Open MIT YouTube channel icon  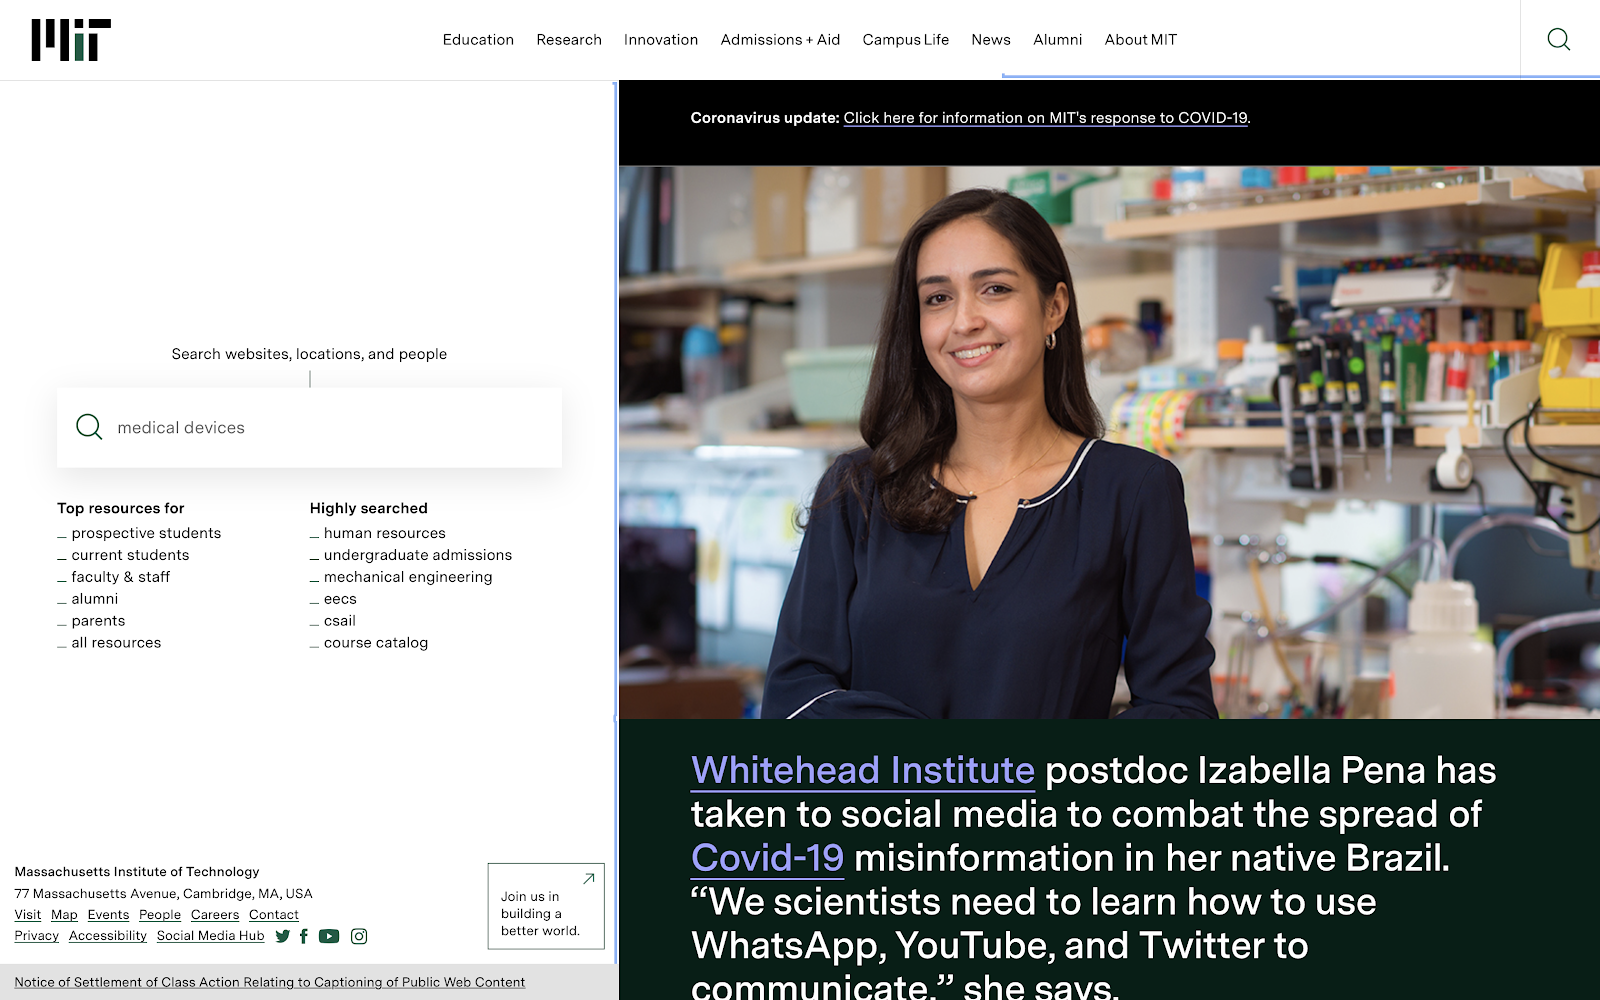[x=329, y=936]
